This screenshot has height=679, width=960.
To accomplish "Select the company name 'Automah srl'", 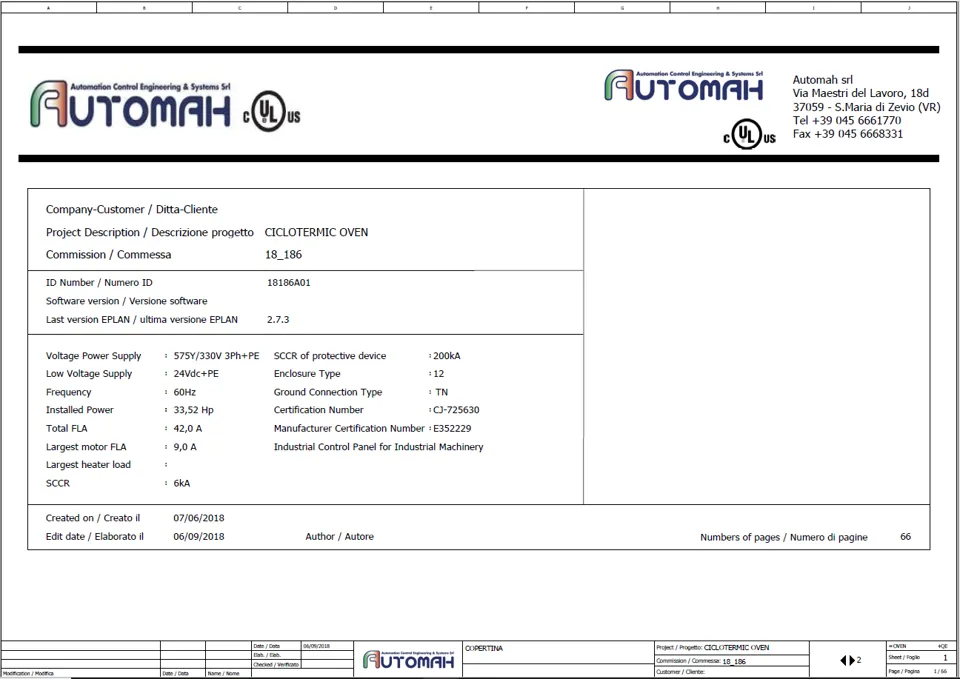I will point(822,80).
